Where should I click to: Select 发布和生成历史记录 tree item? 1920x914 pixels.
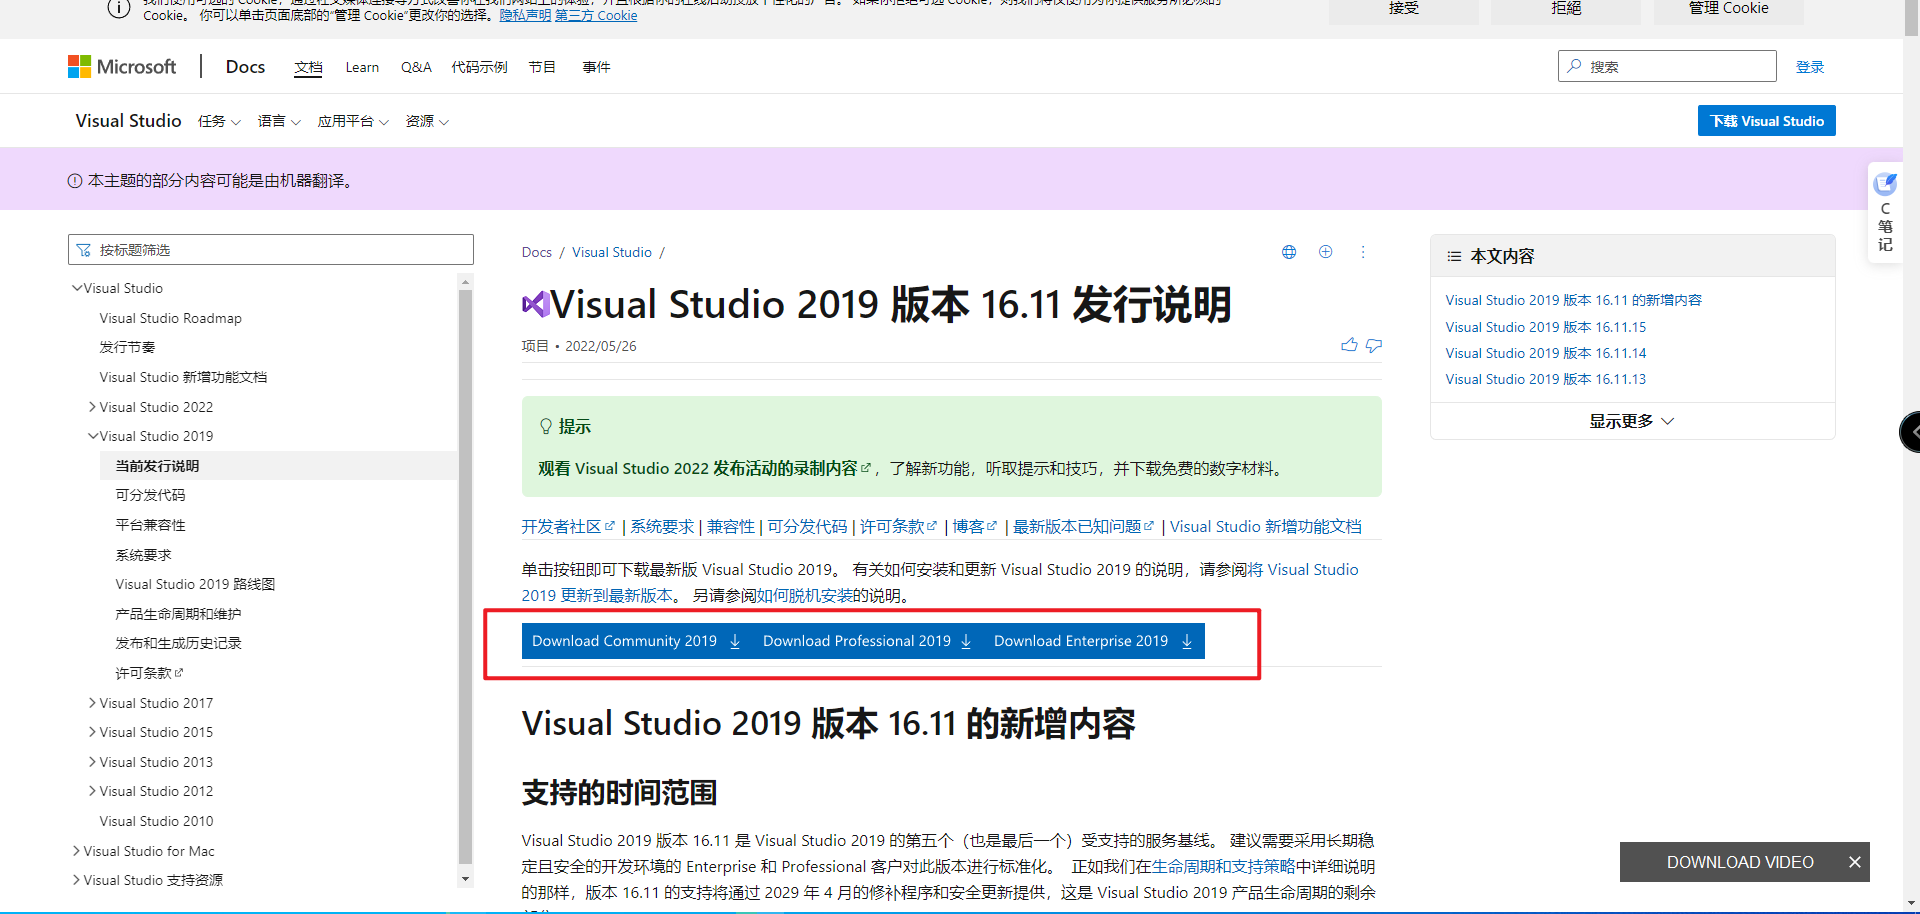coord(178,643)
